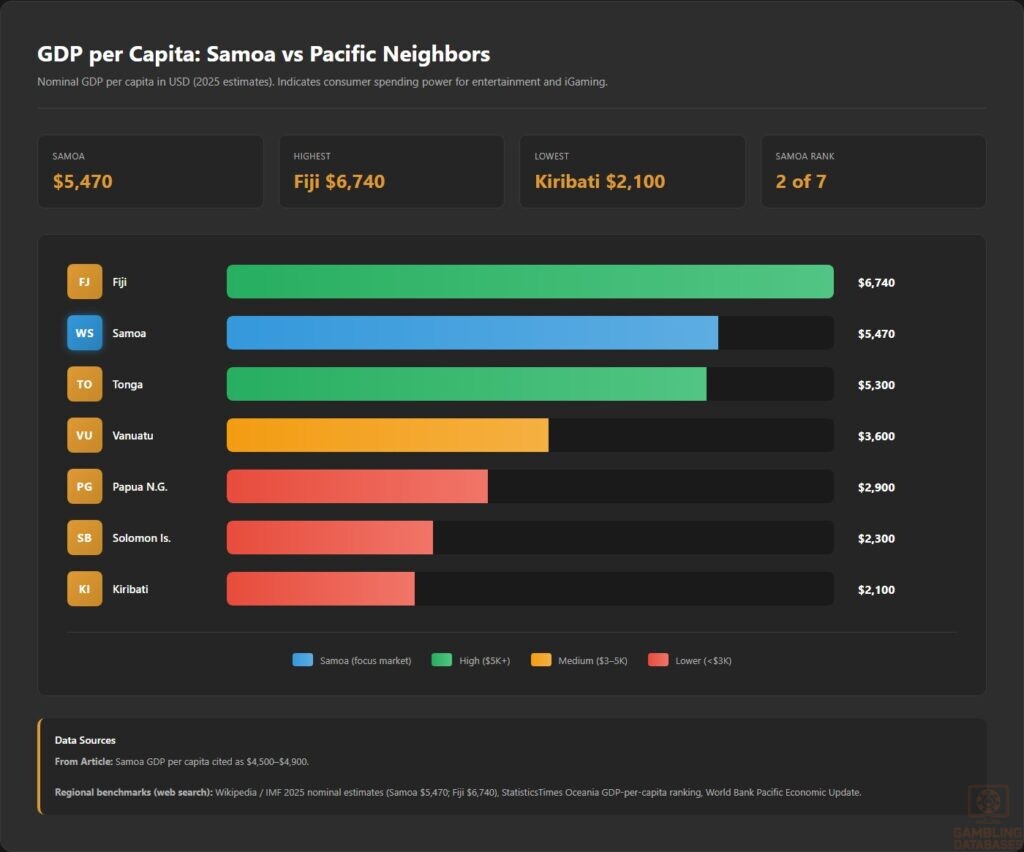Screen dimensions: 1024x852
Task: Click the chart title GDP per Capita
Action: click(x=264, y=54)
